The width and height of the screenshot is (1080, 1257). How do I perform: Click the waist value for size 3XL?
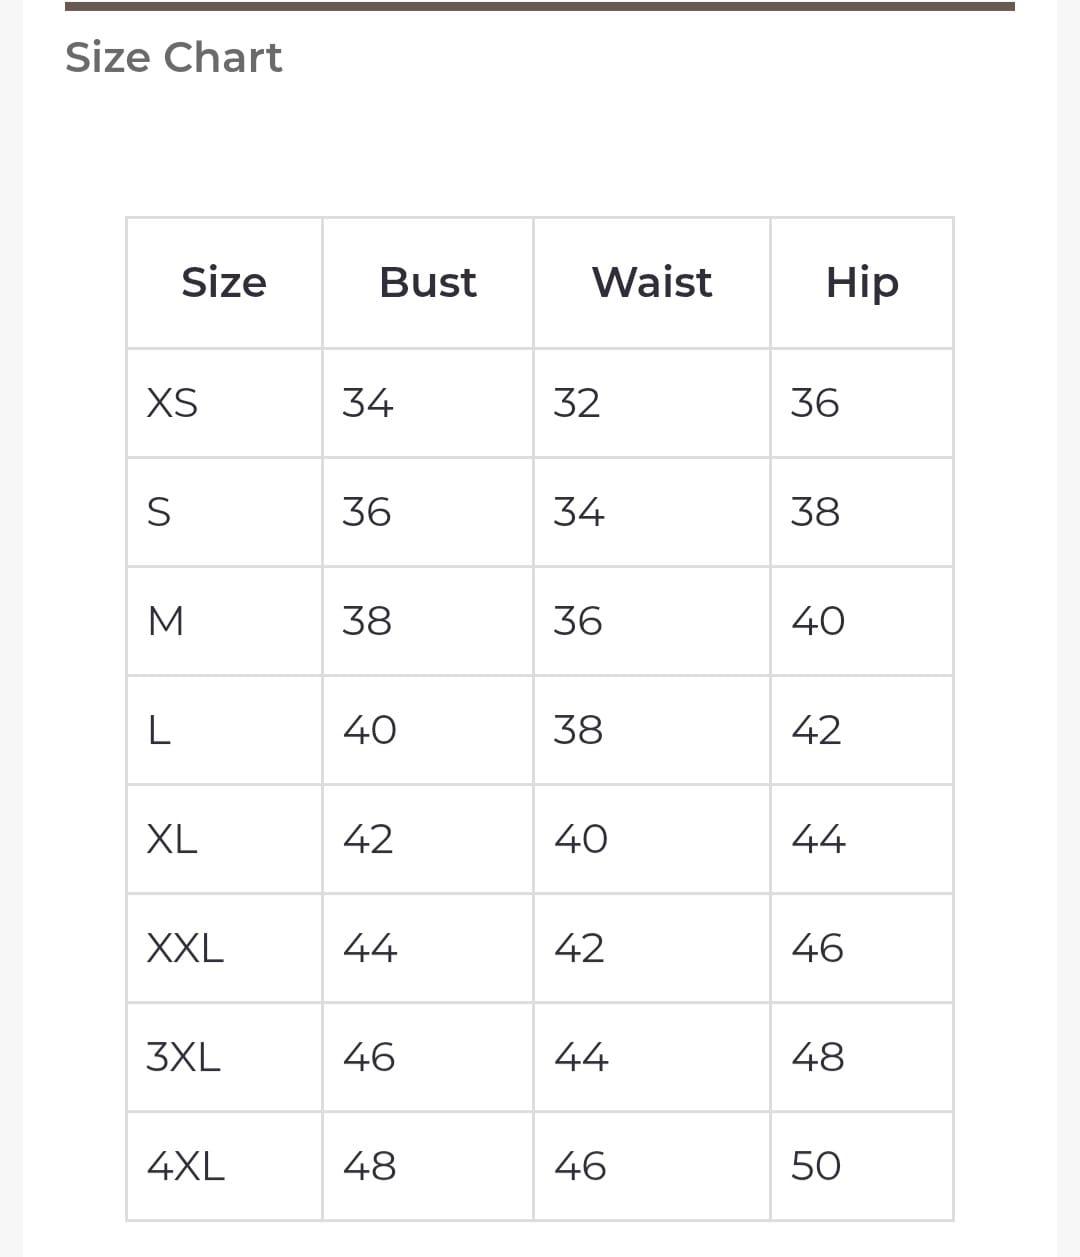[581, 1057]
